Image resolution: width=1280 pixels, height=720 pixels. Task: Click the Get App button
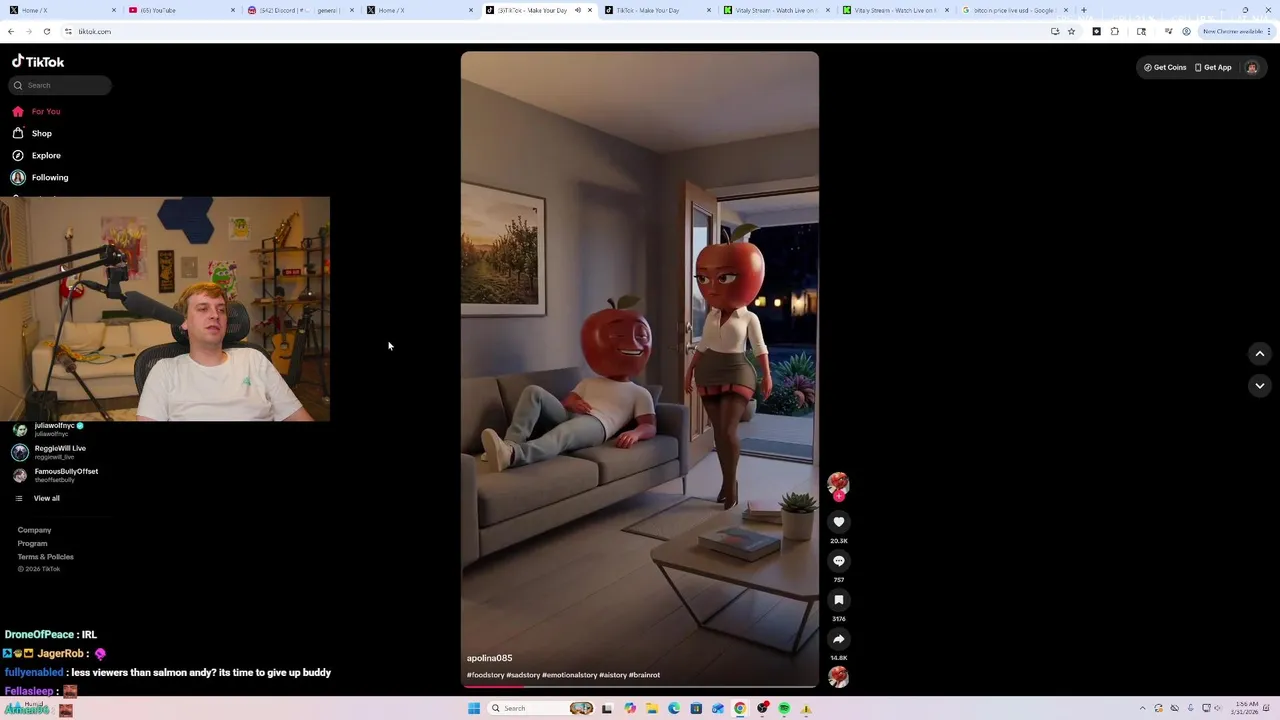pyautogui.click(x=1213, y=67)
